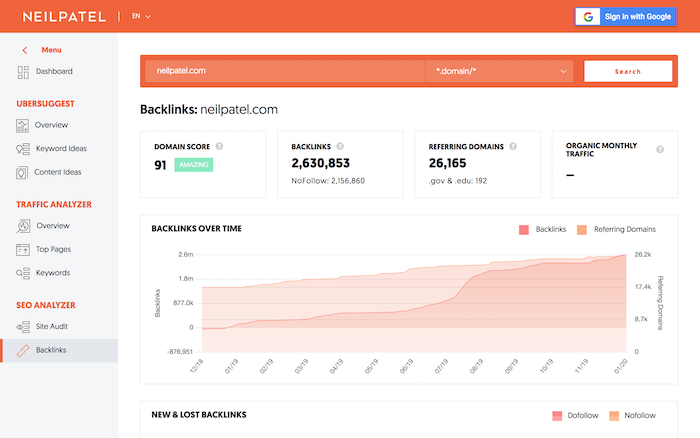Click the 26,165 referring domains value
700x438 pixels.
click(447, 163)
